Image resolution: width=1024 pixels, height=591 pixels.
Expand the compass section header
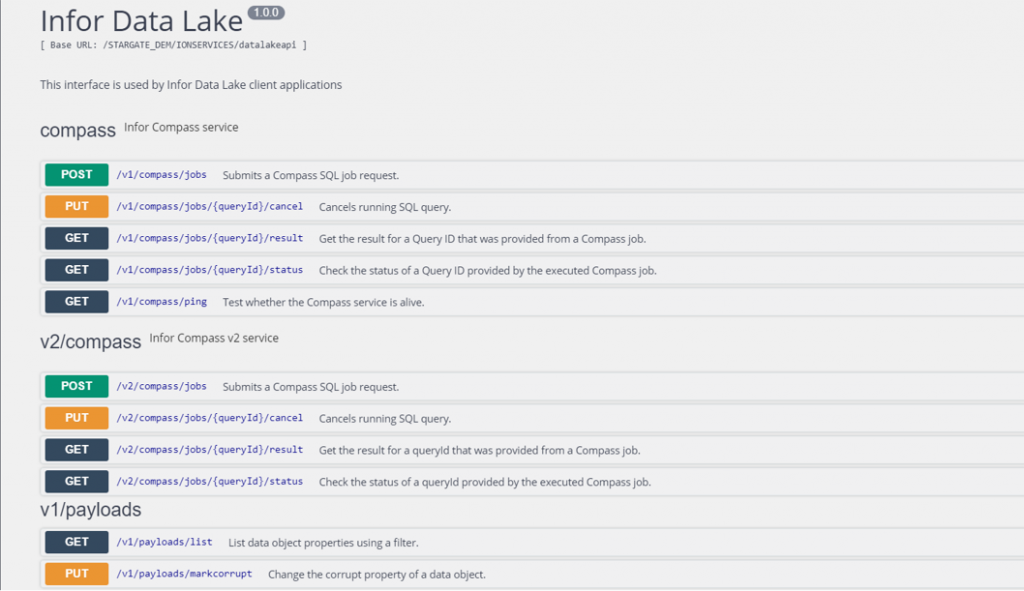[78, 131]
